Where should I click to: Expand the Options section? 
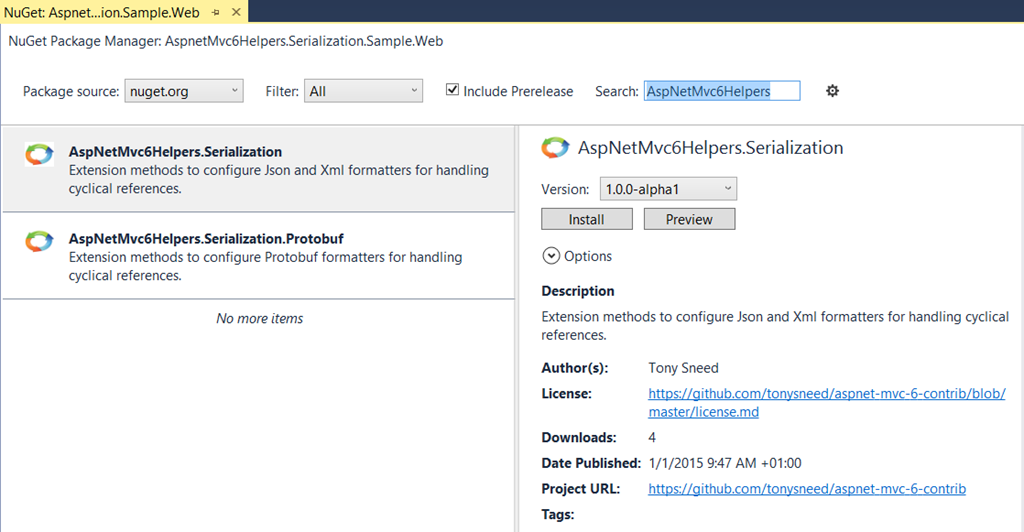(577, 256)
